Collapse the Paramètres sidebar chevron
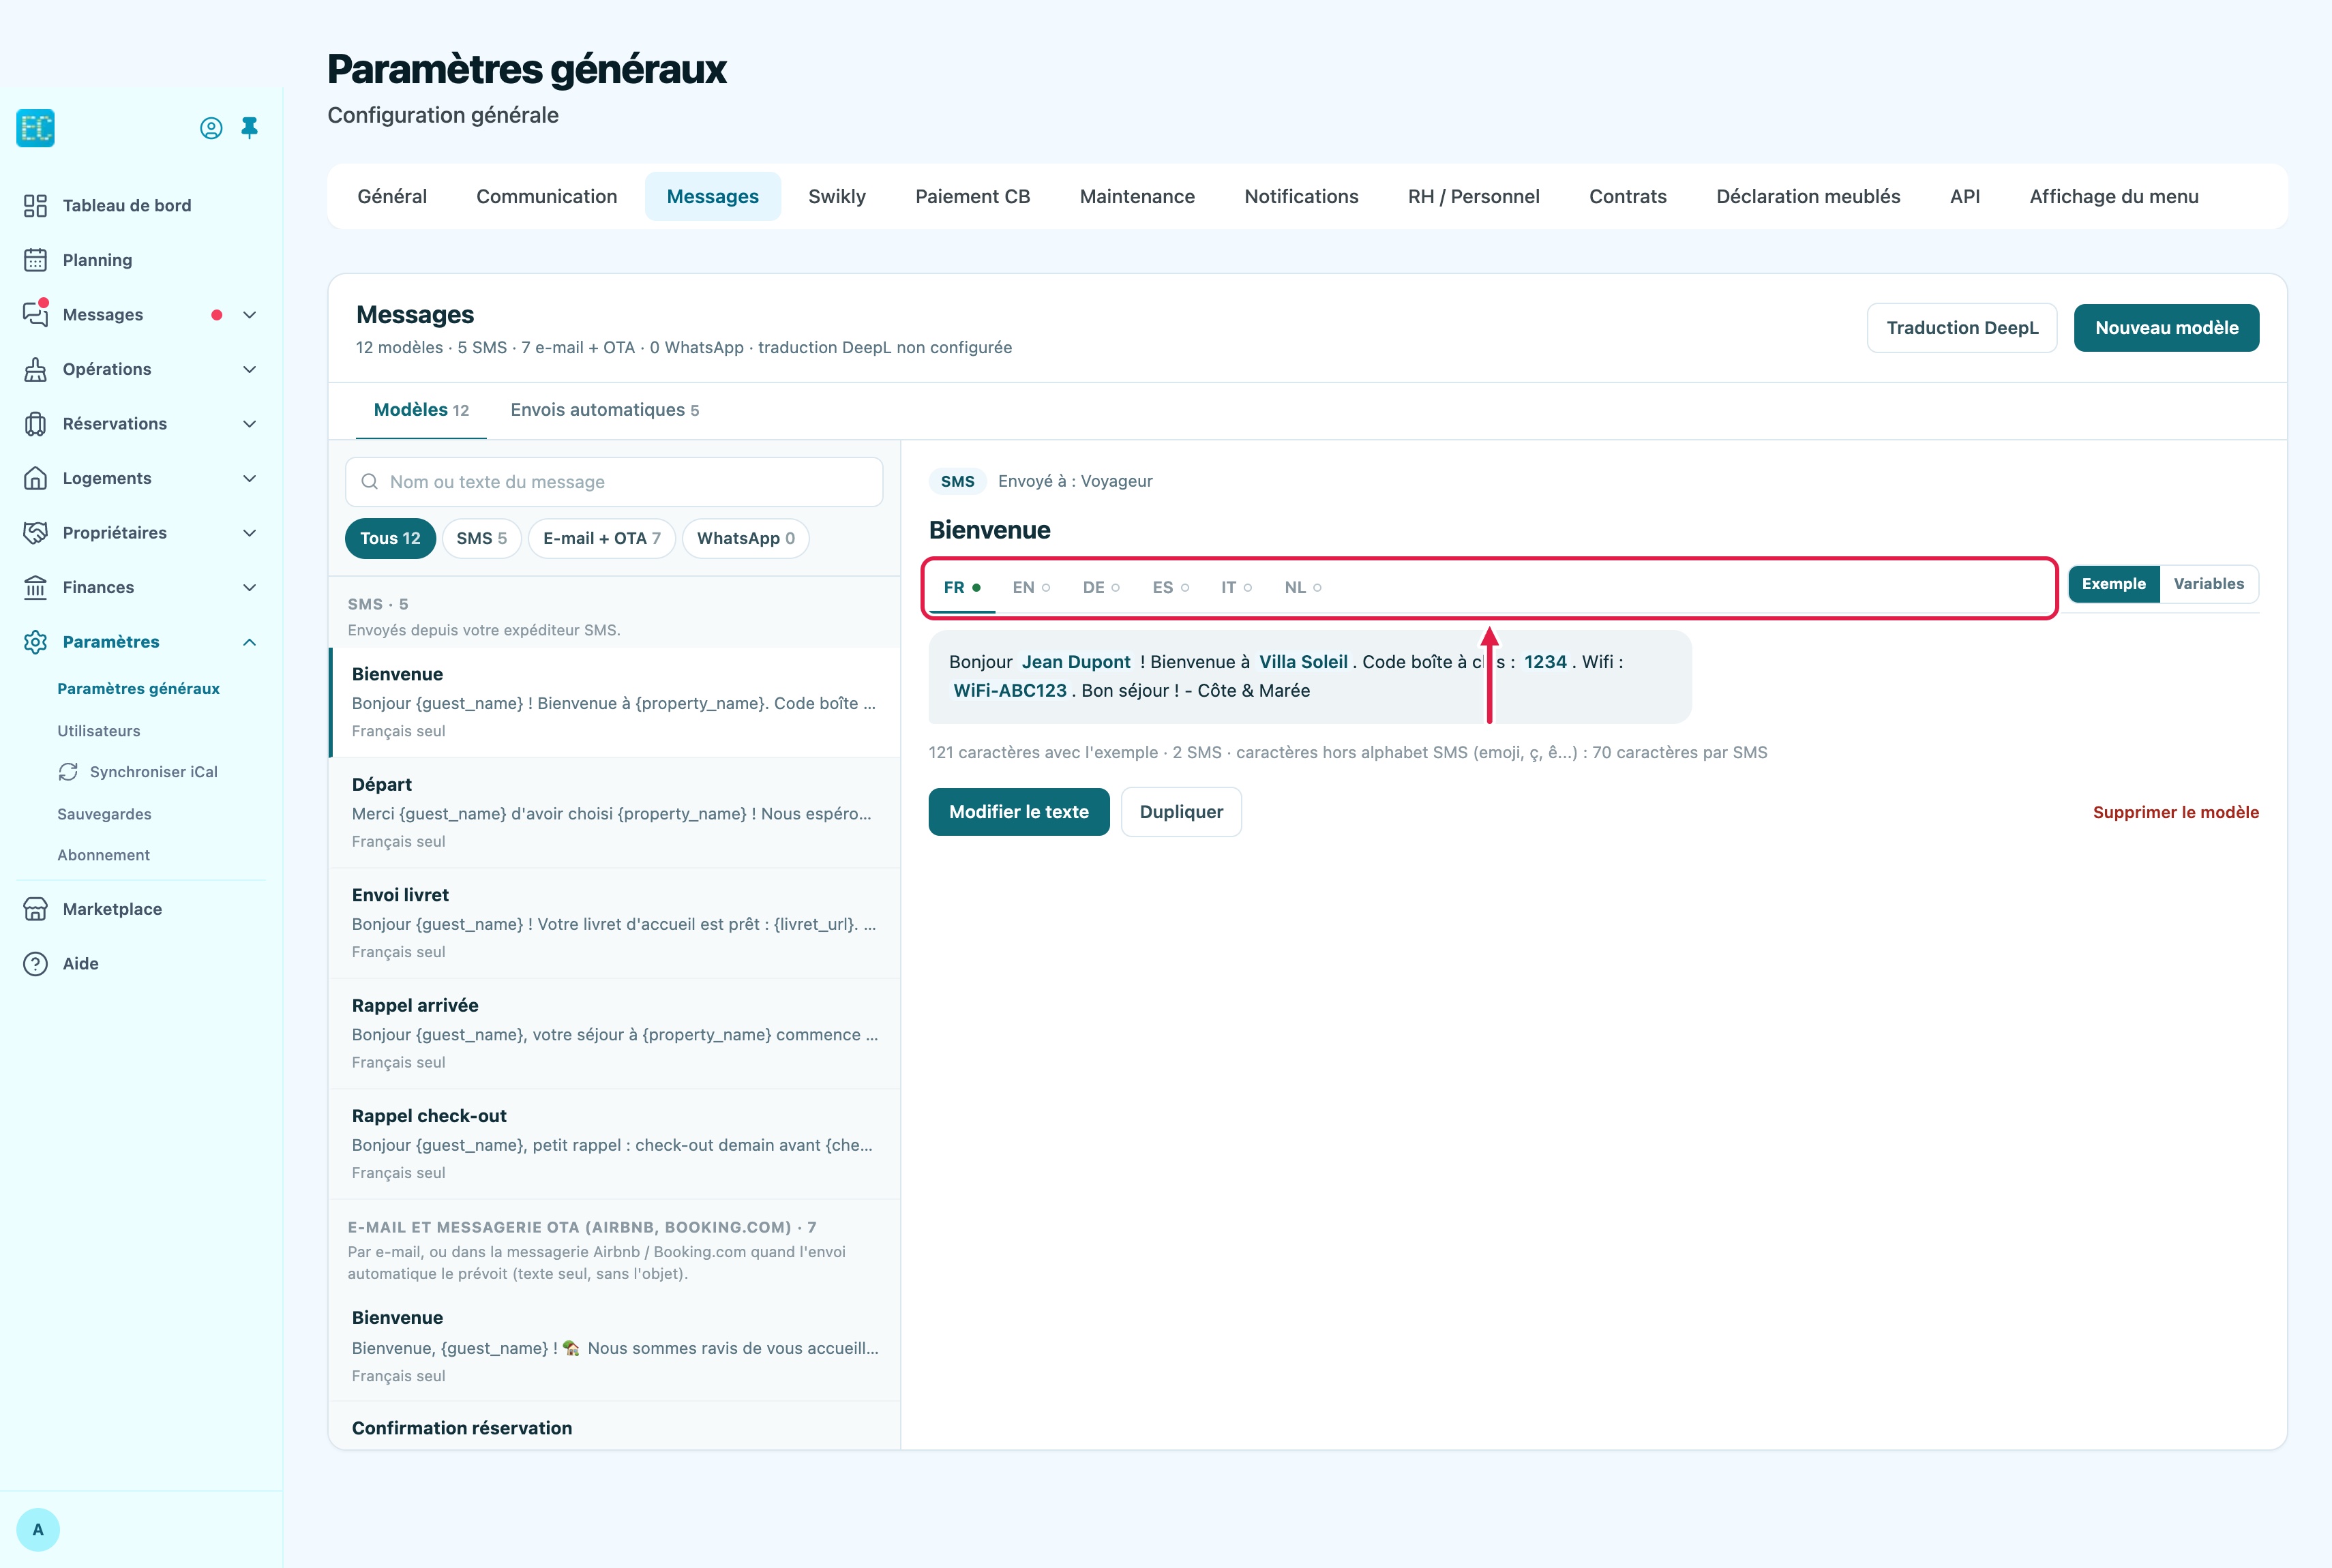 click(x=250, y=642)
